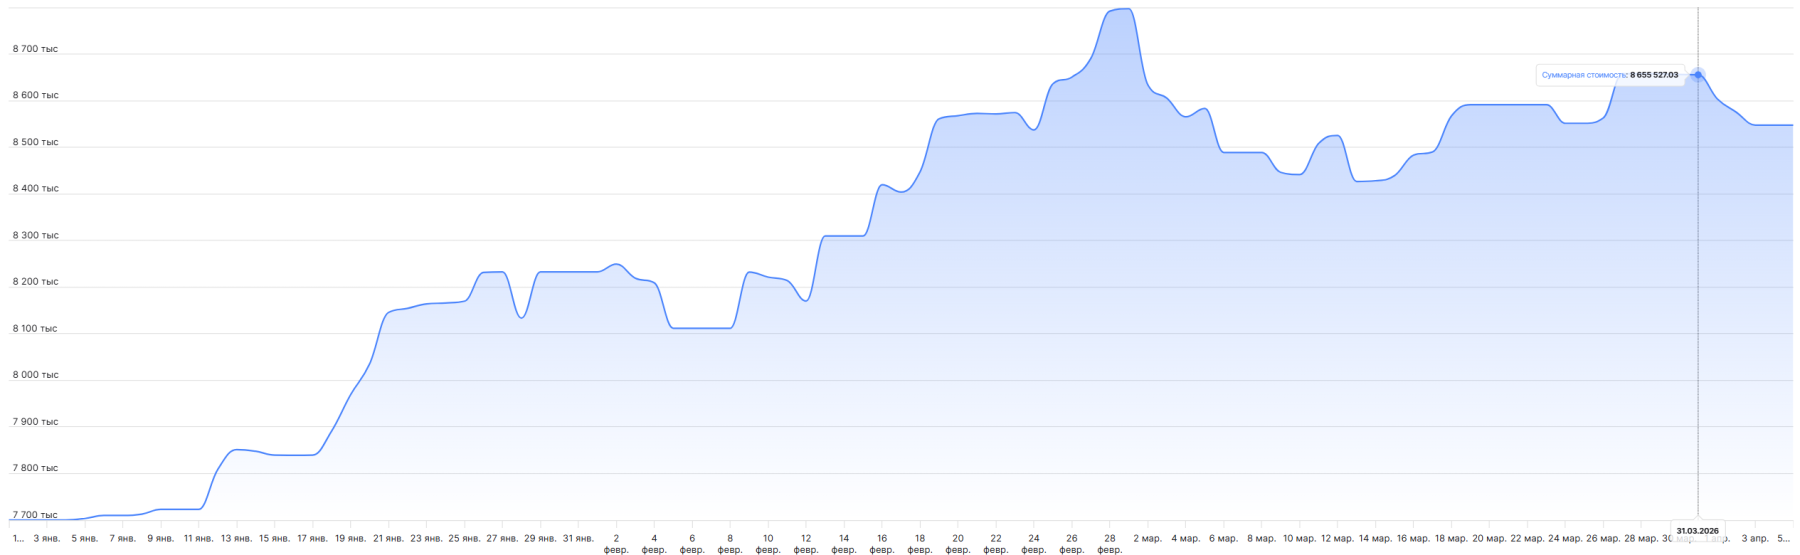Click the Суммарная стоимость tooltip box
This screenshot has height=555, width=1800.
(1609, 75)
